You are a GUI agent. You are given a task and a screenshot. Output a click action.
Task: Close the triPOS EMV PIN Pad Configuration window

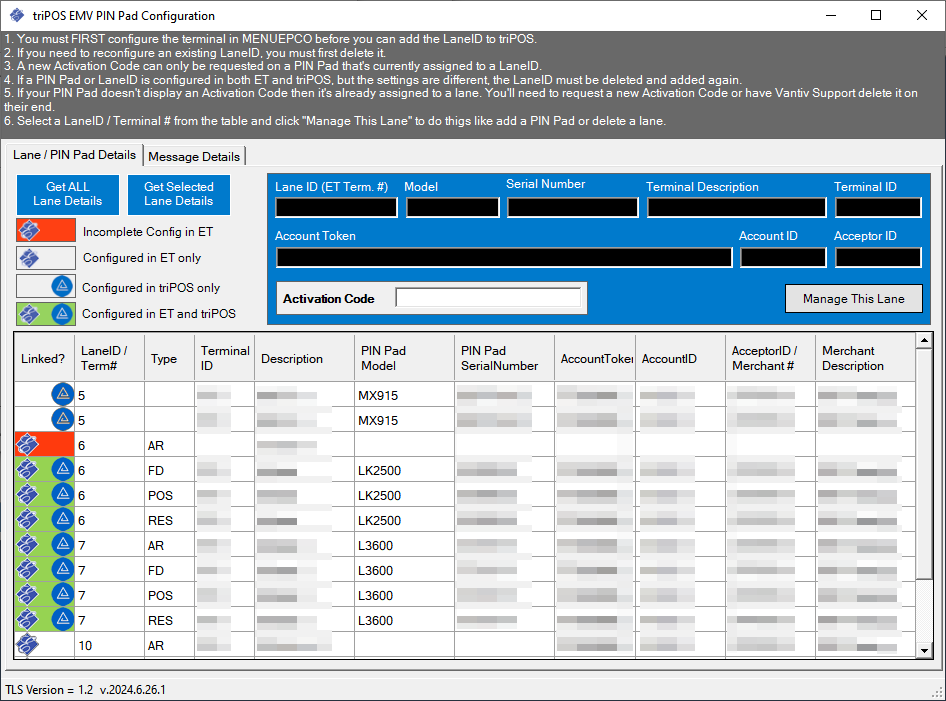921,15
